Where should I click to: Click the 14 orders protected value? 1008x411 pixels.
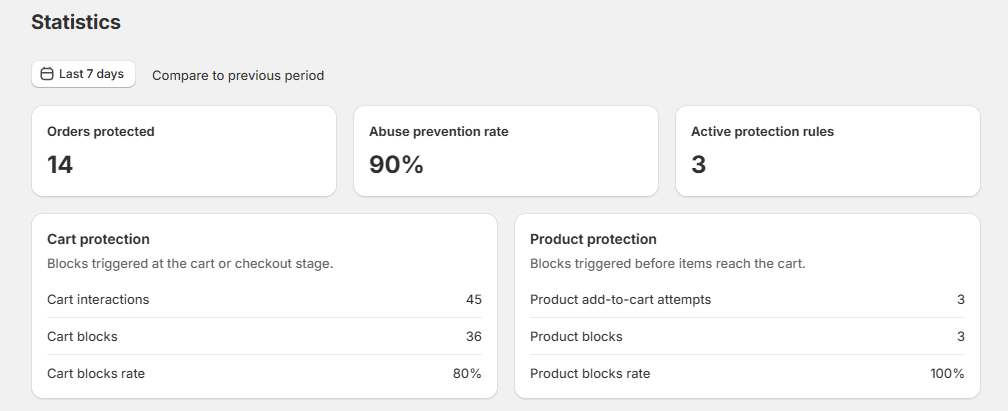click(x=60, y=164)
